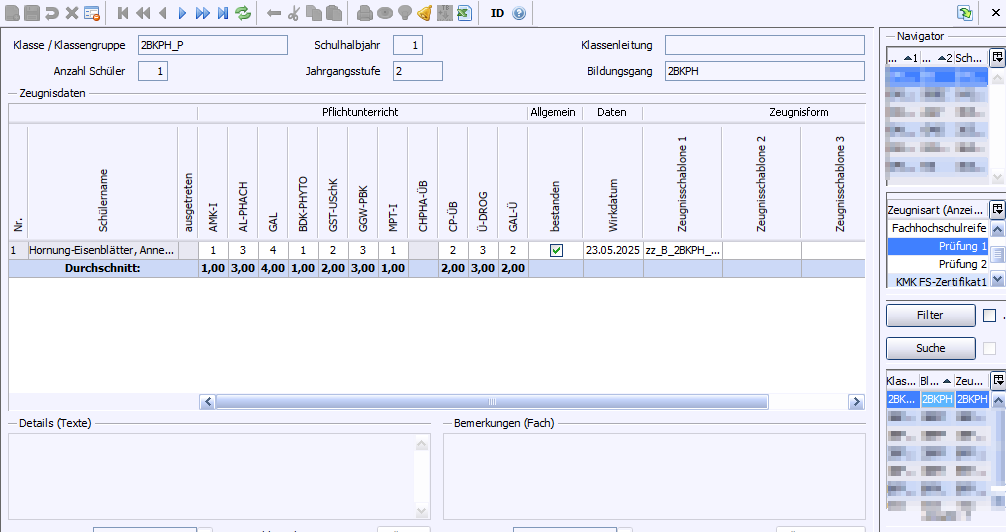Tick the checkbox beside the Filter button
This screenshot has width=1006, height=532.
tap(989, 316)
